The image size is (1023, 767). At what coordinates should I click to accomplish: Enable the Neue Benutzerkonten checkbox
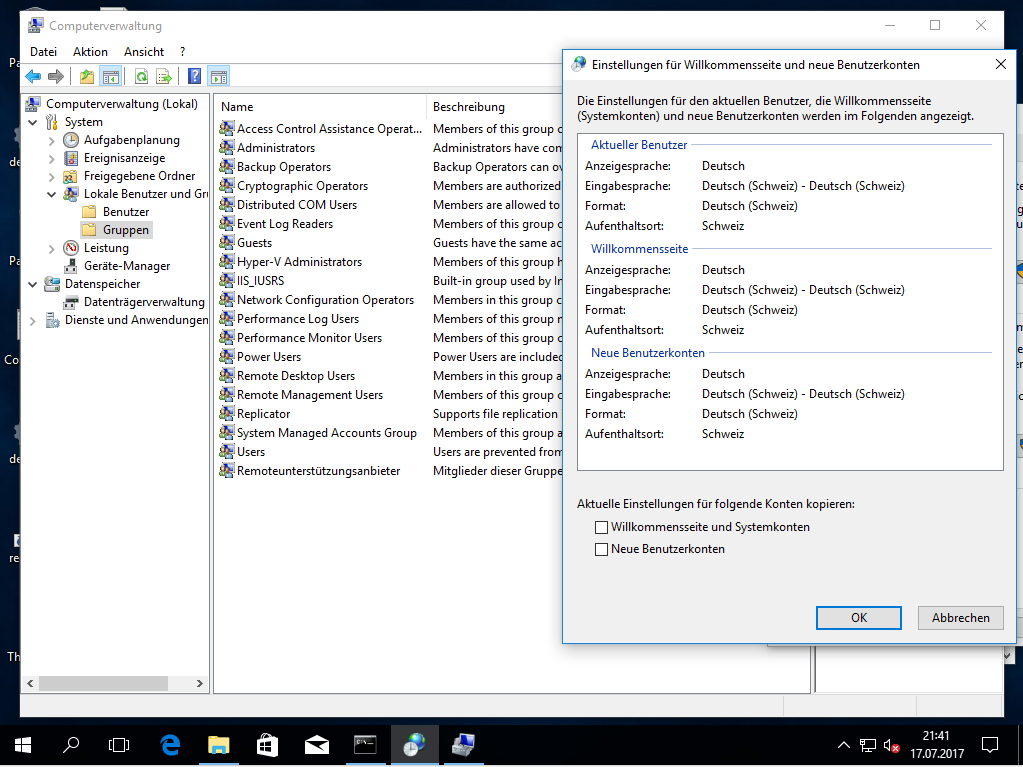pyautogui.click(x=602, y=549)
